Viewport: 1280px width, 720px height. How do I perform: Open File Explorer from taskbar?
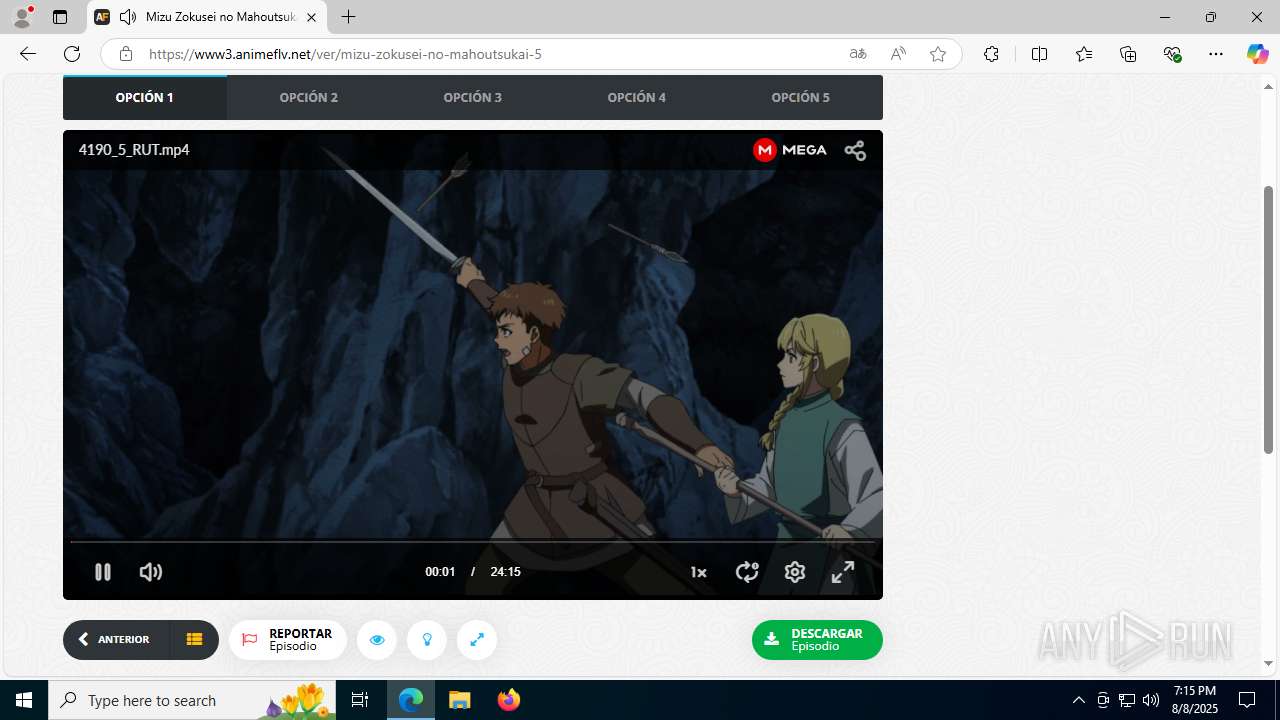coord(459,700)
